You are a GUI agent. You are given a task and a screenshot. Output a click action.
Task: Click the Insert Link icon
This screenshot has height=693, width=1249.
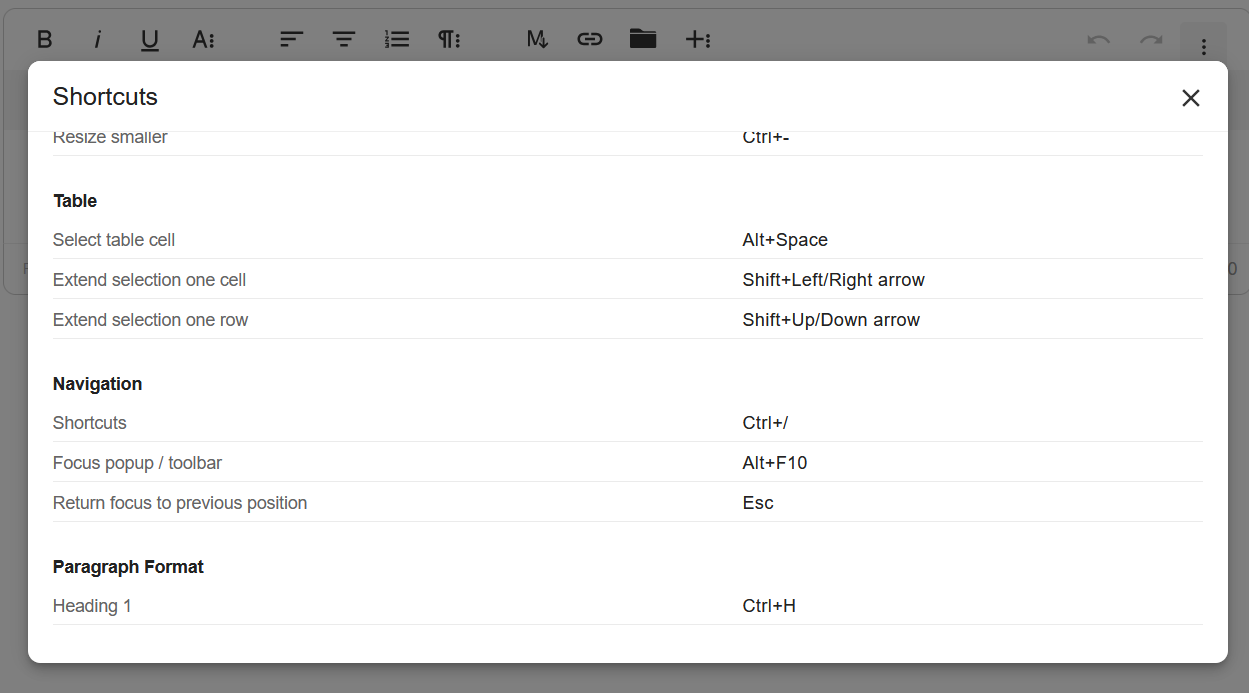[590, 40]
